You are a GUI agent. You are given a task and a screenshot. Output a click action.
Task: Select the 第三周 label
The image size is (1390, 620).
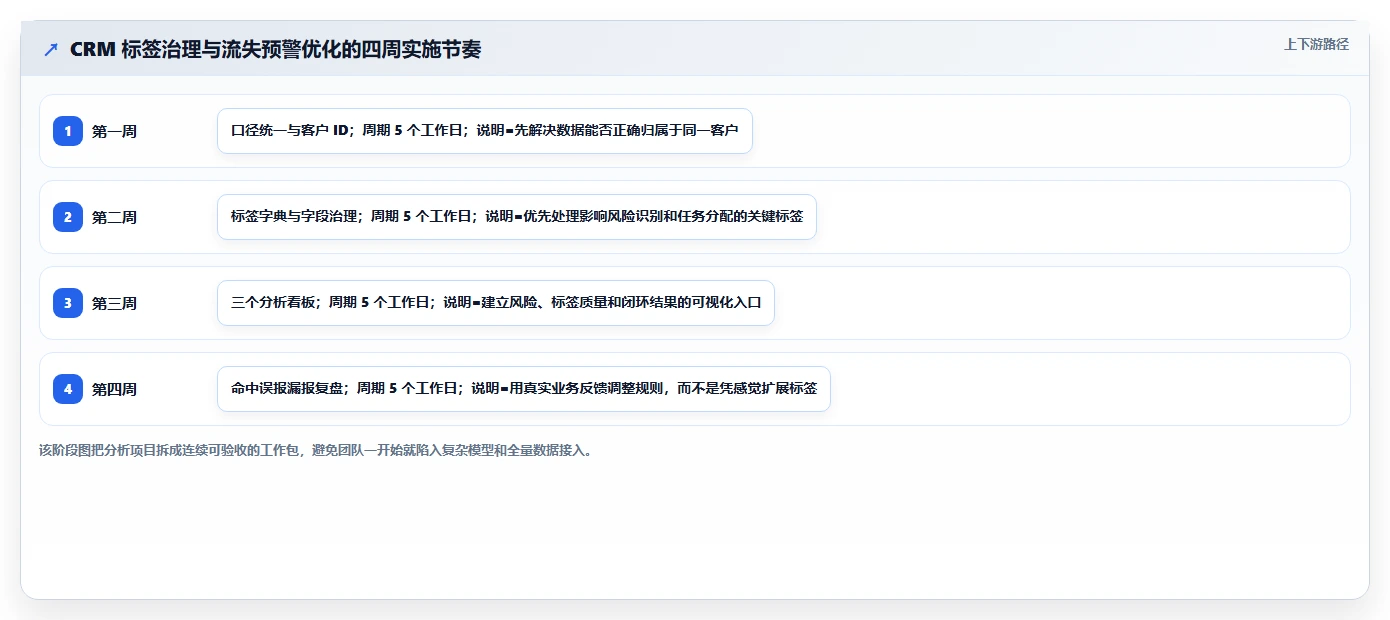pyautogui.click(x=114, y=303)
